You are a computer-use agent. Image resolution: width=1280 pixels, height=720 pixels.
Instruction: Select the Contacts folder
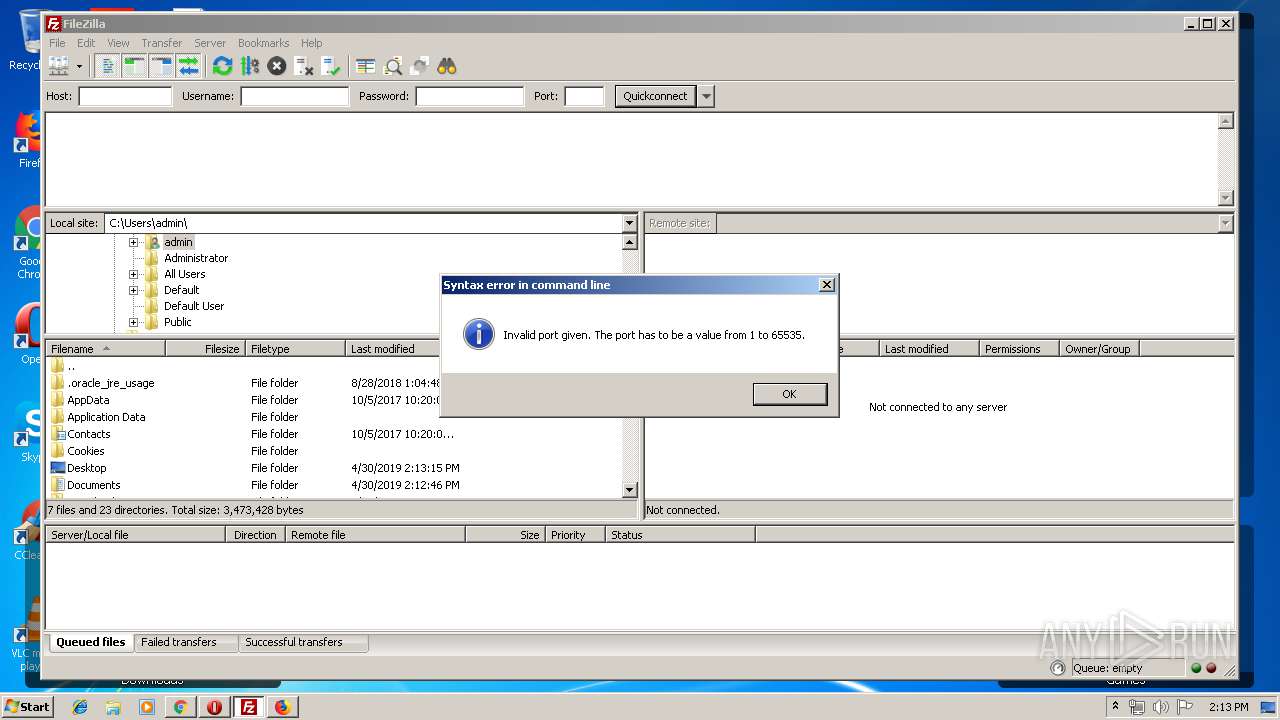pos(88,434)
